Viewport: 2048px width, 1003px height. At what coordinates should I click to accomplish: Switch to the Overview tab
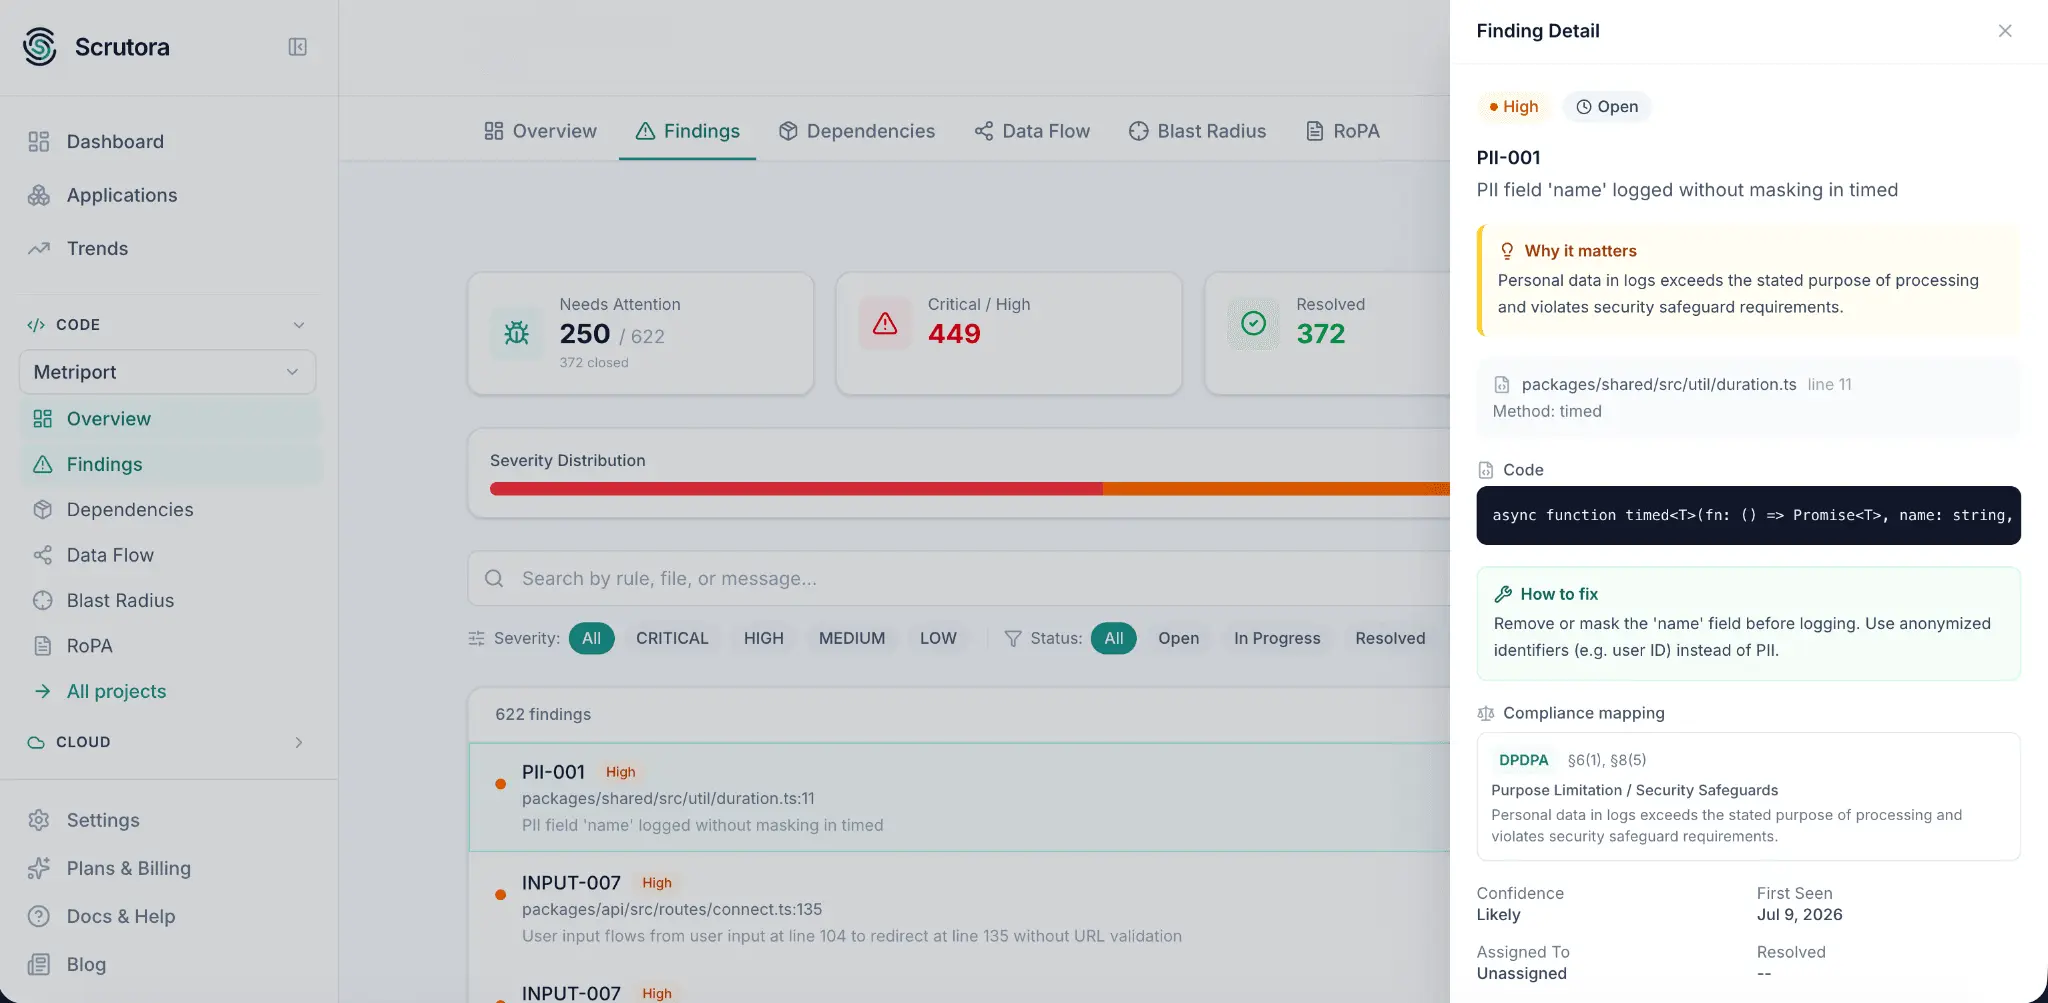pyautogui.click(x=540, y=131)
